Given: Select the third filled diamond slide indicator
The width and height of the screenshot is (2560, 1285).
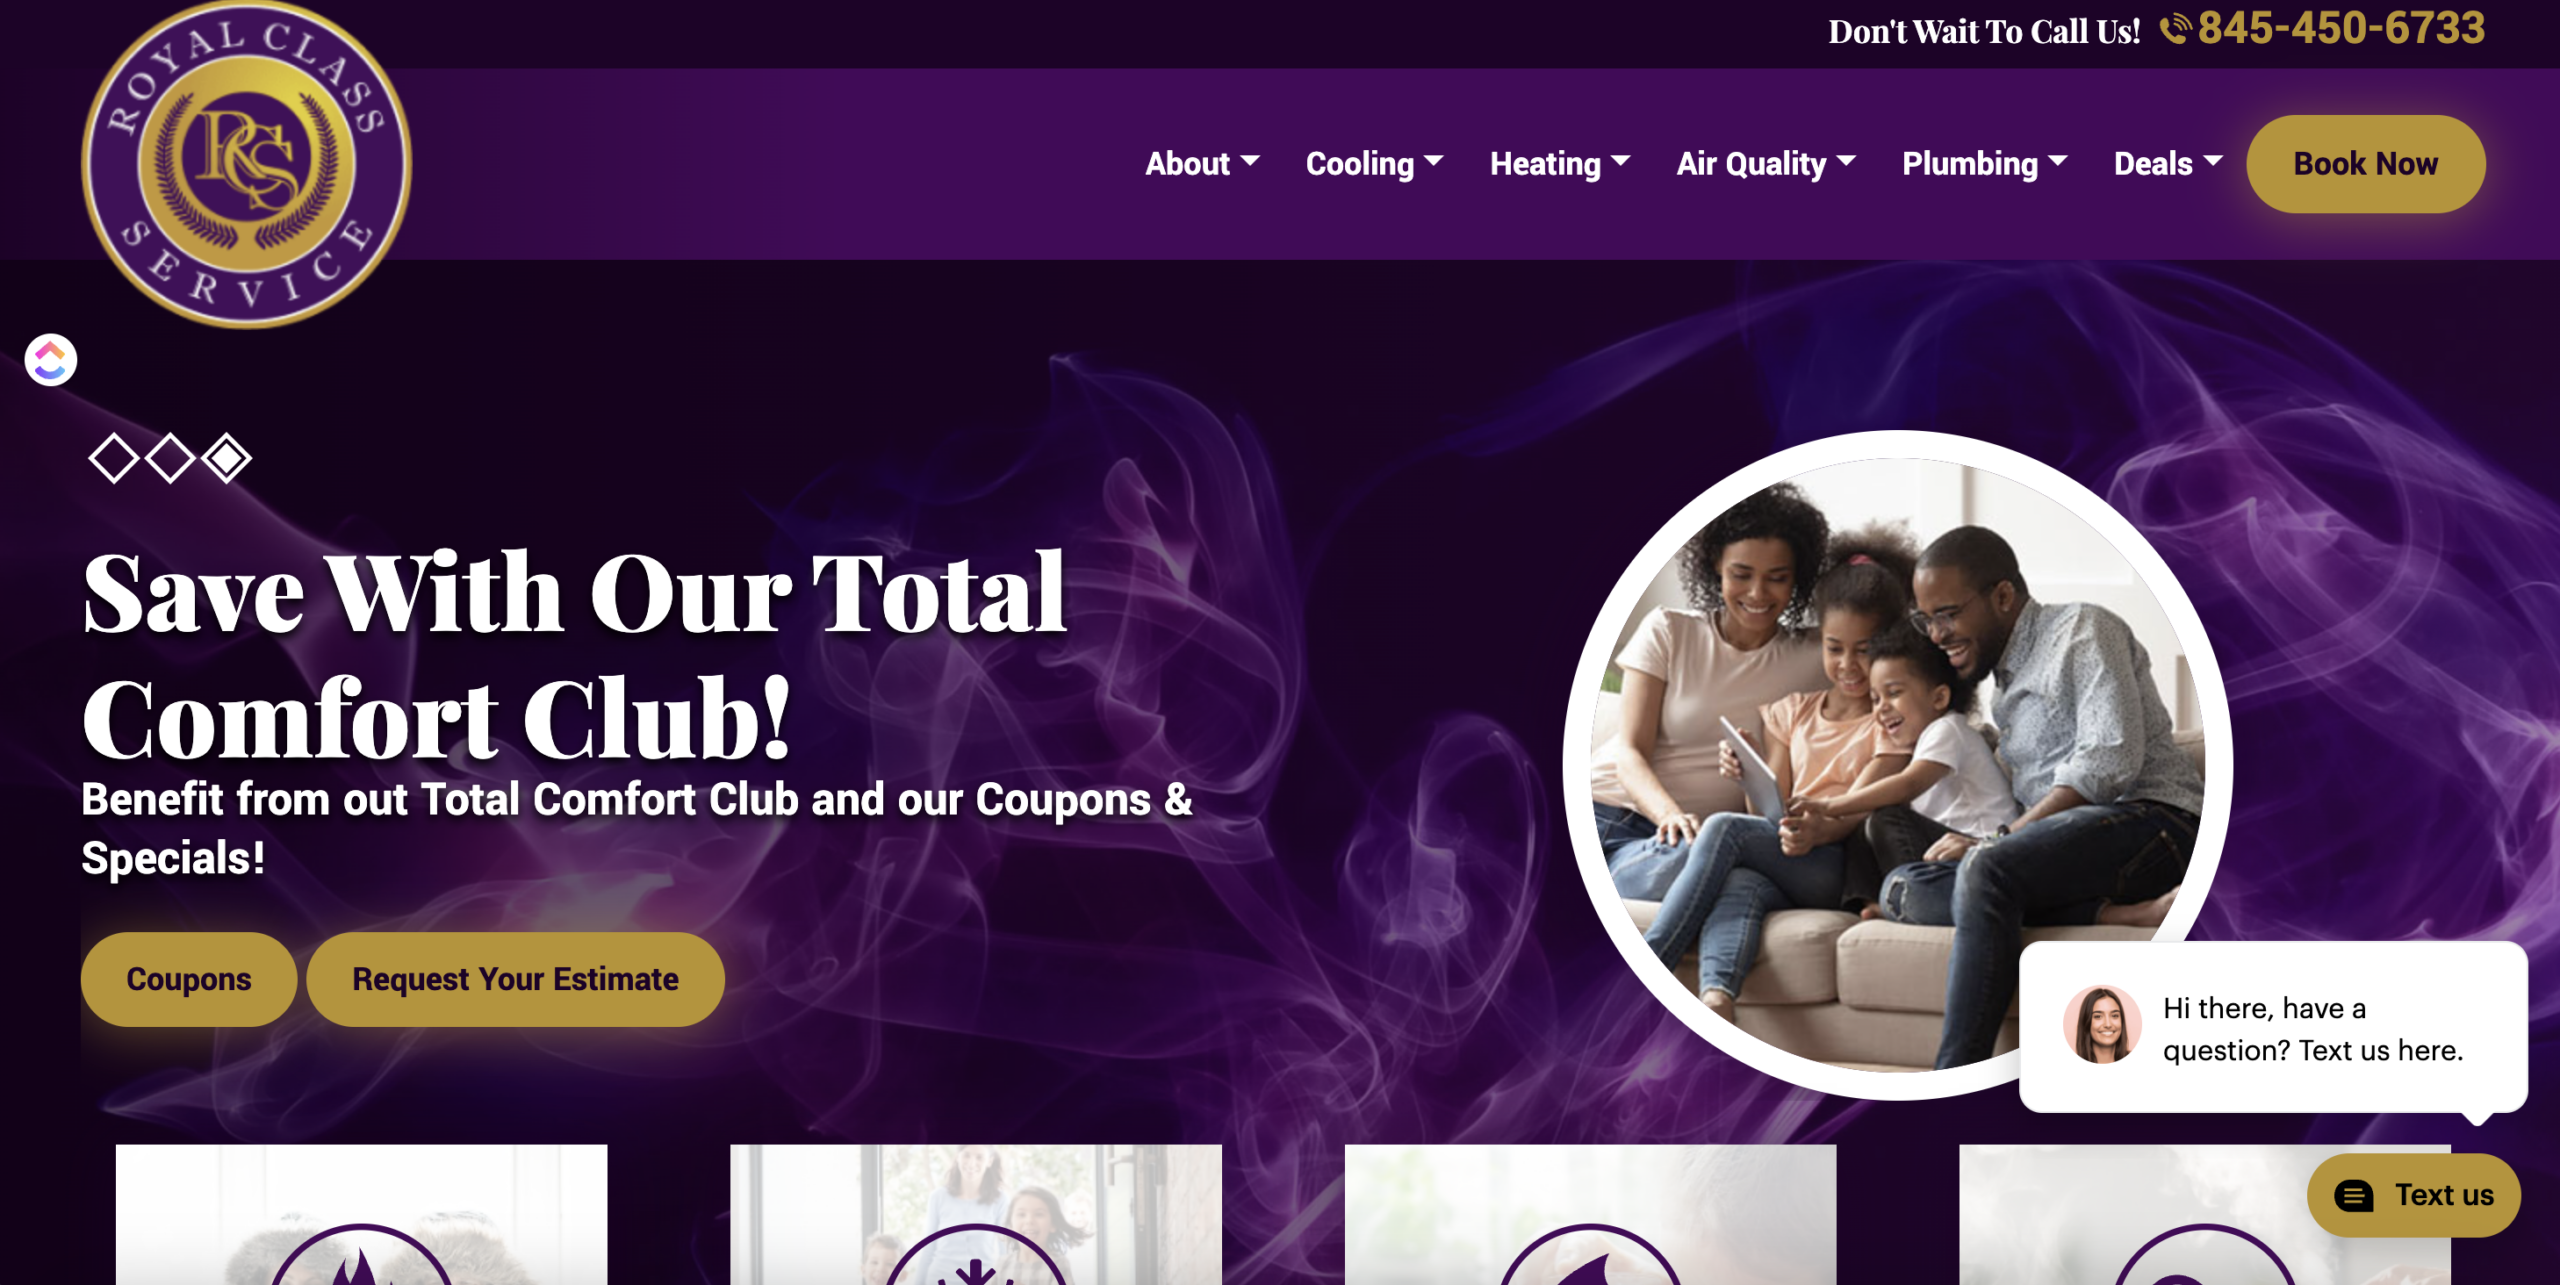Looking at the screenshot, I should [x=227, y=458].
